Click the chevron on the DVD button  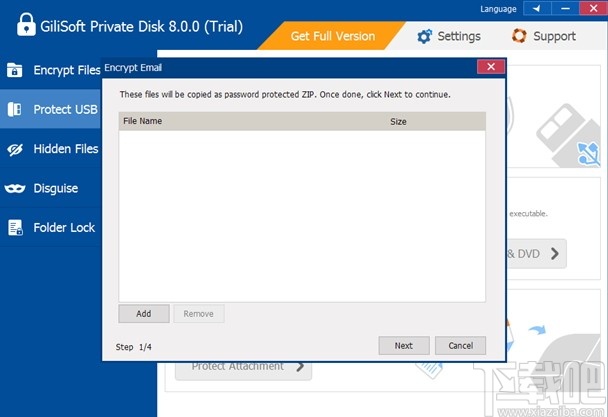(555, 254)
